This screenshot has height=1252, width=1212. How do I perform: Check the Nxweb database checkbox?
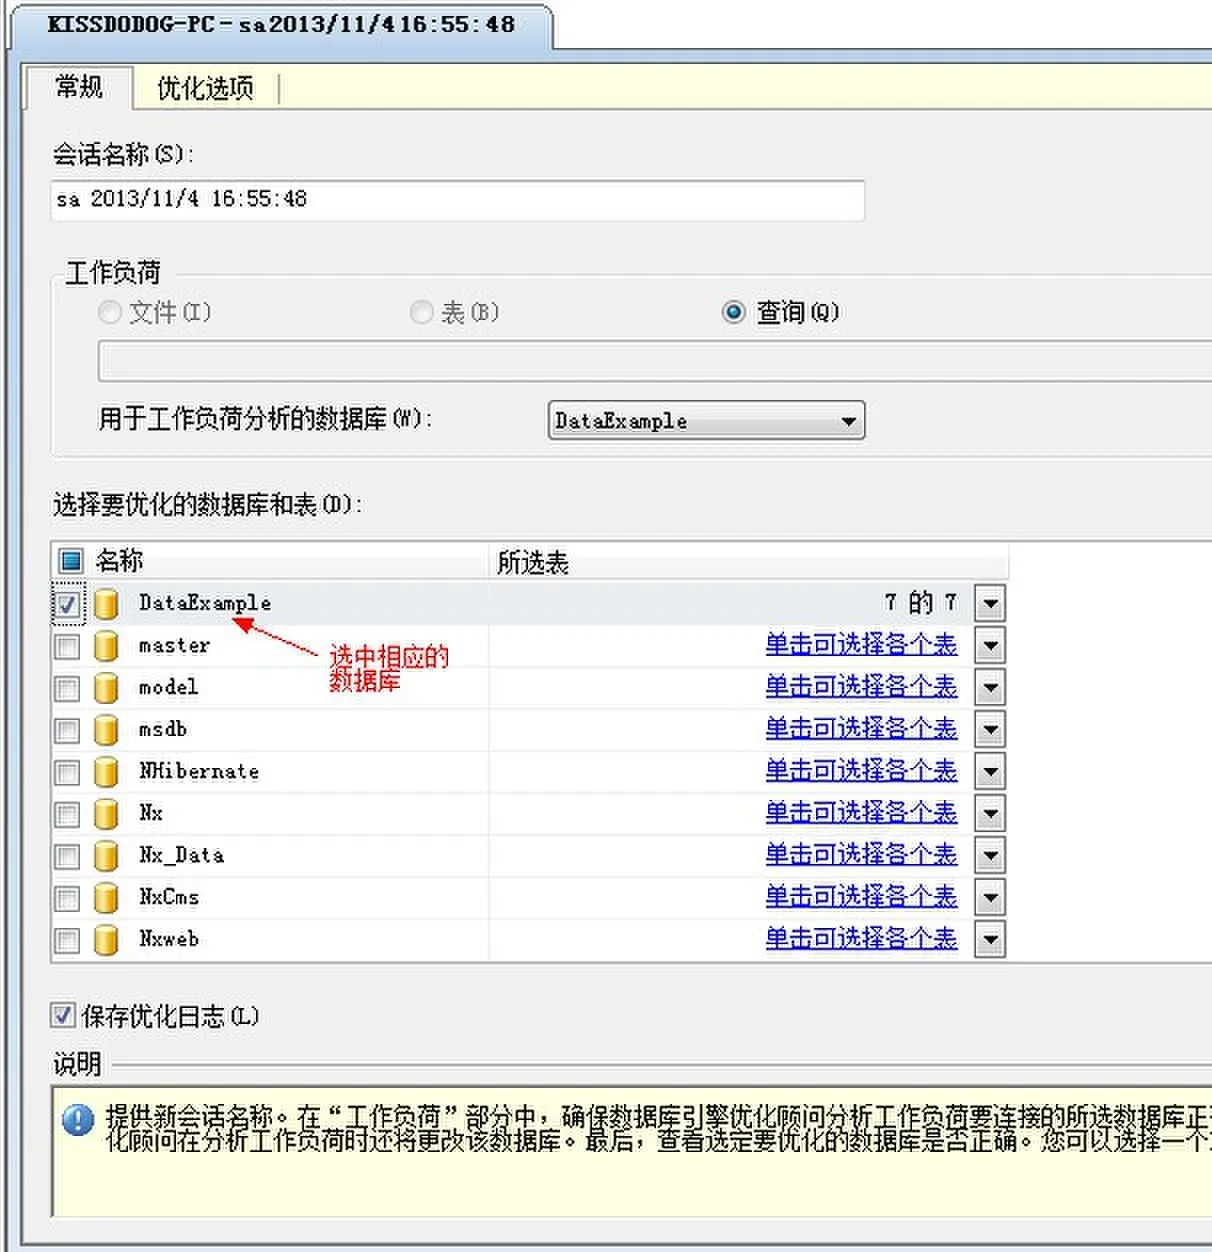[67, 941]
